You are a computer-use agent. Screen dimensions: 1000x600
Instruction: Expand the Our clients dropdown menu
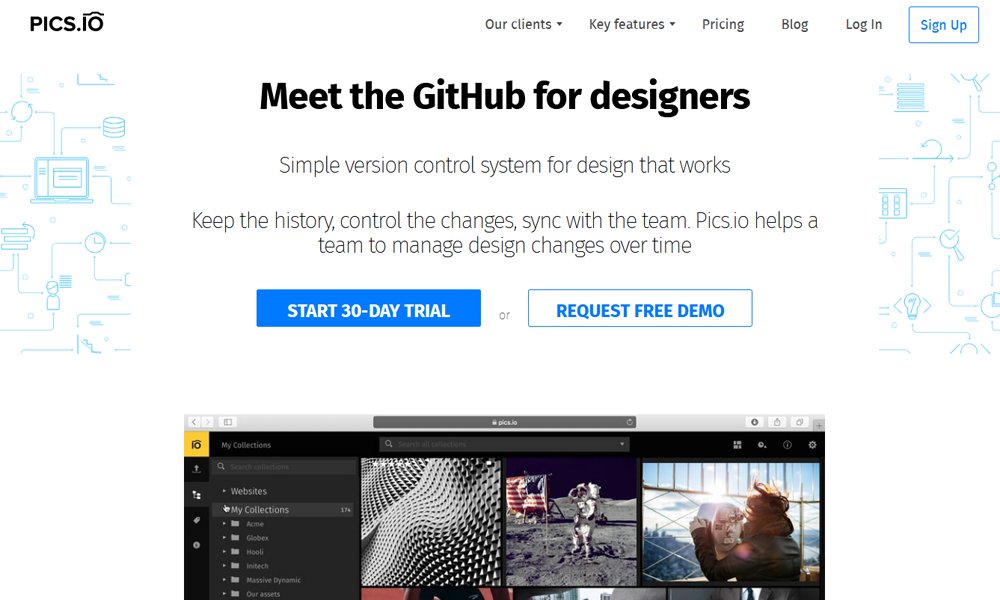pos(524,24)
